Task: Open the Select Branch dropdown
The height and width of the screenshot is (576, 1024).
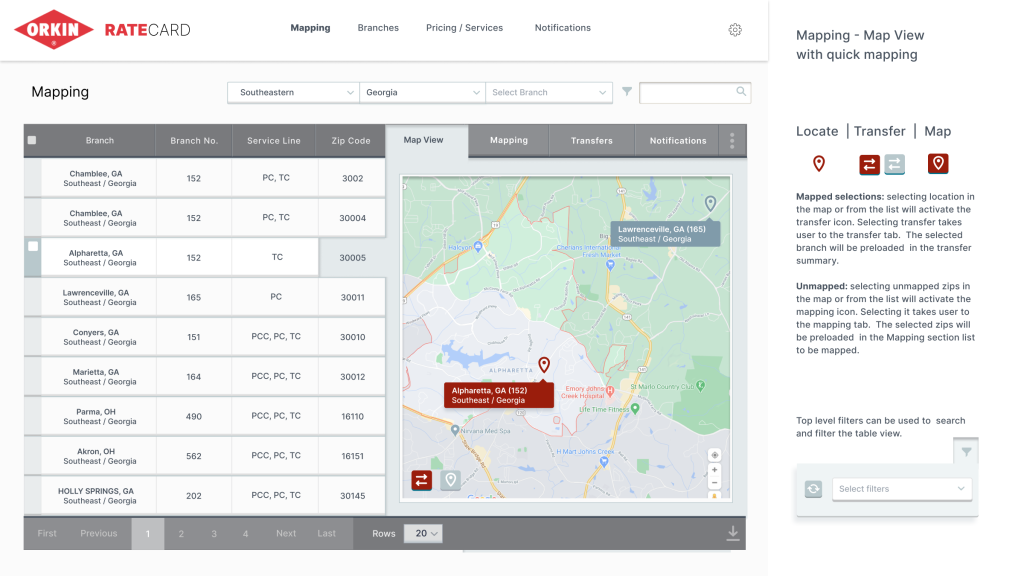Action: click(x=548, y=92)
